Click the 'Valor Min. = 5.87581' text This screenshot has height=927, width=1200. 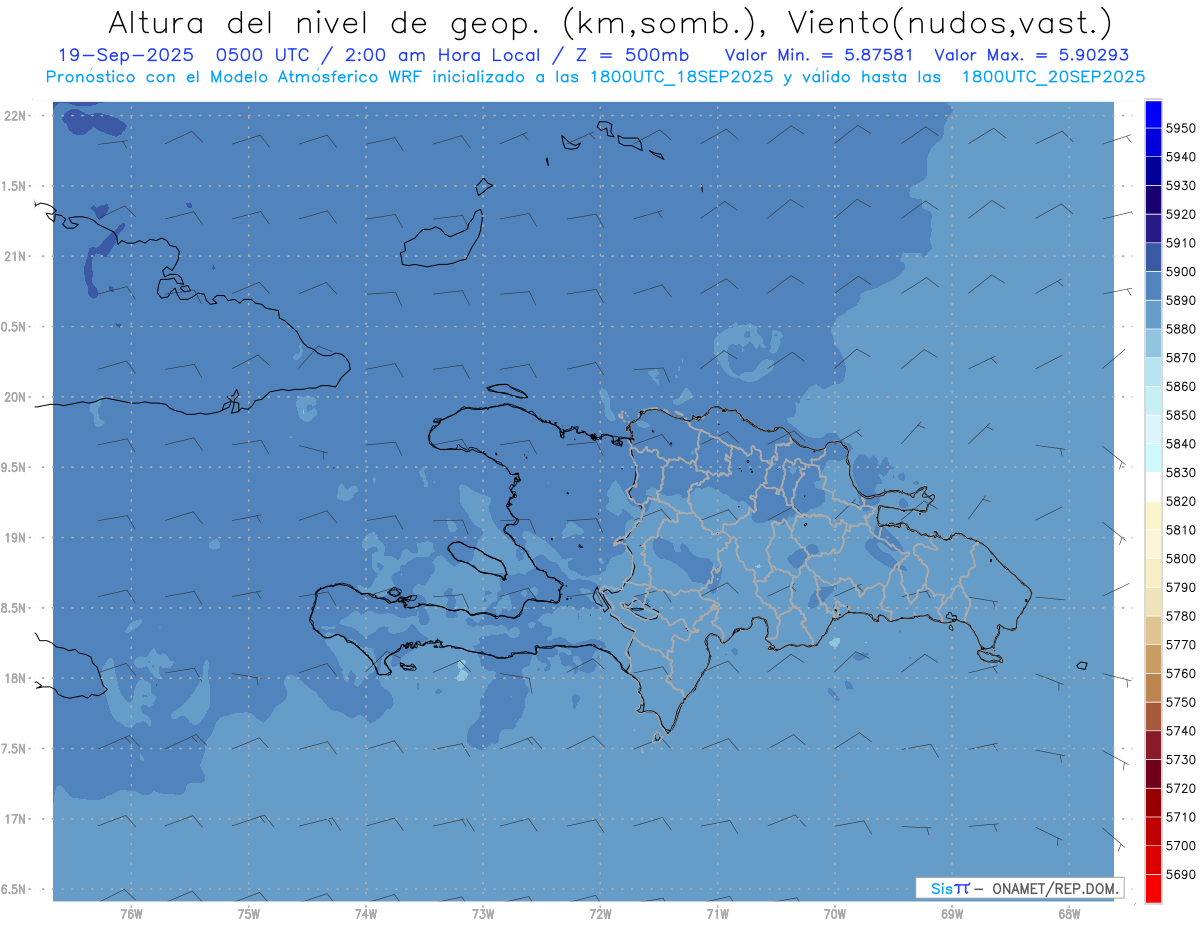(x=819, y=55)
